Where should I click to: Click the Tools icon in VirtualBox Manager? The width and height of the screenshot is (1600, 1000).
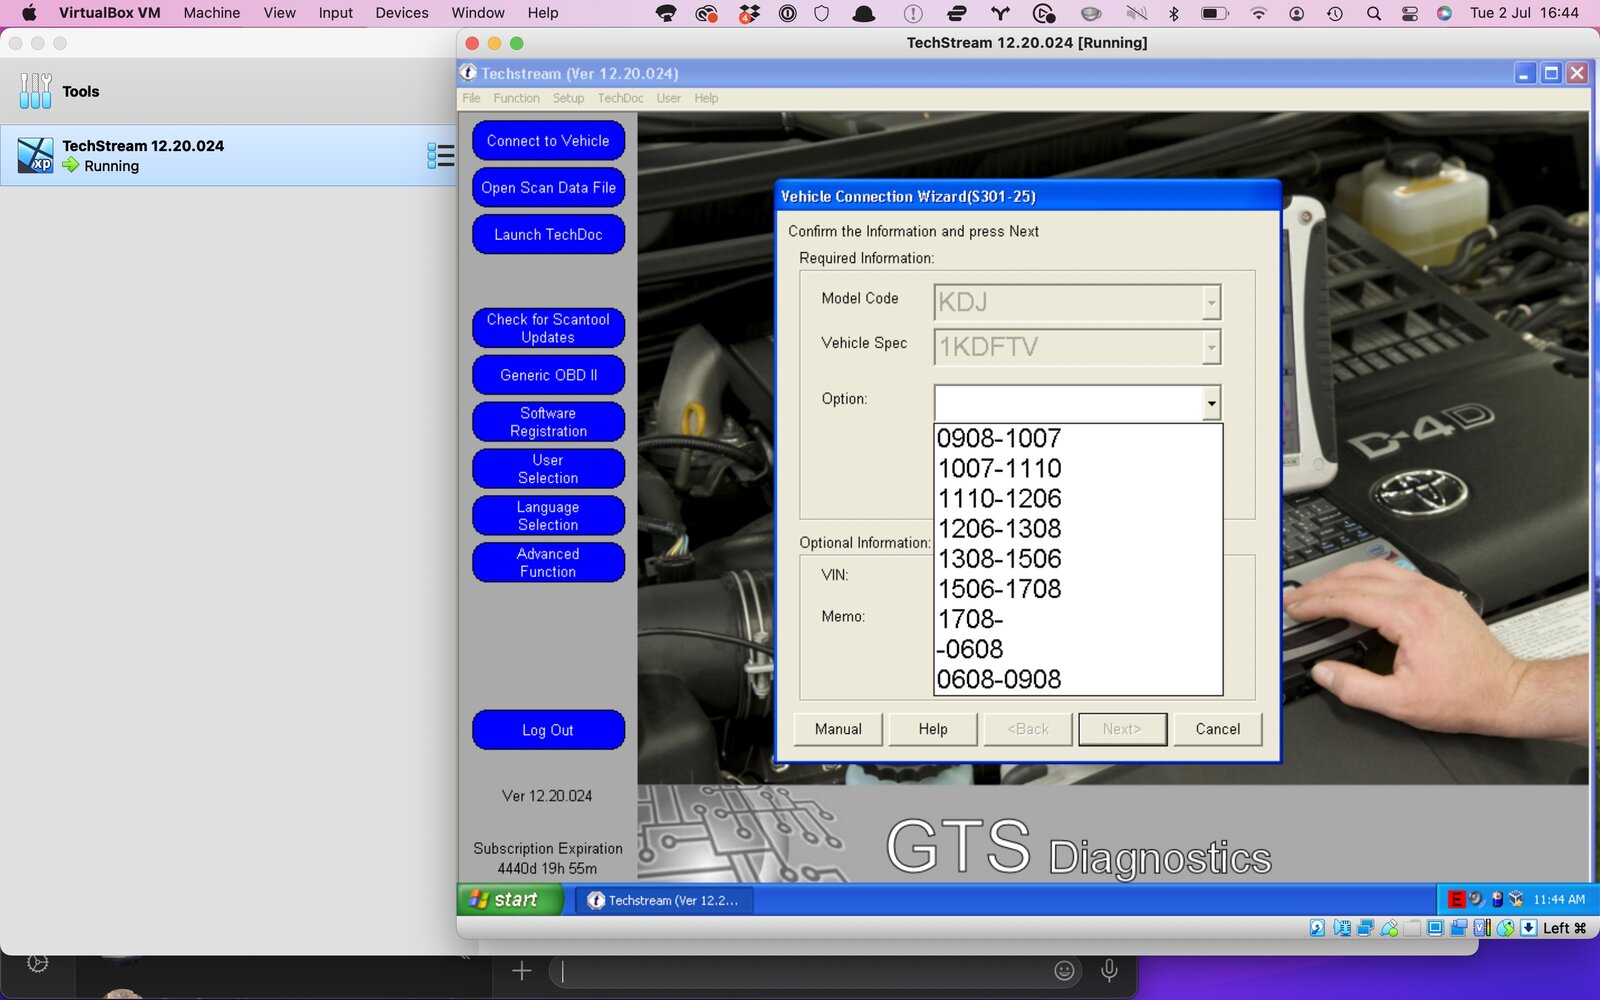[35, 91]
